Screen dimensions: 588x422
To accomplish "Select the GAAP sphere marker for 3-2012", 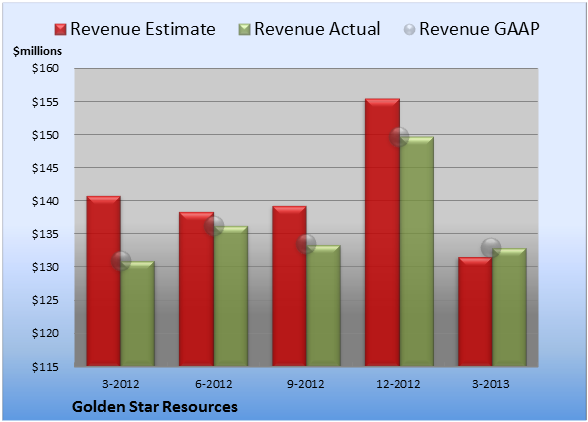I will [x=121, y=261].
